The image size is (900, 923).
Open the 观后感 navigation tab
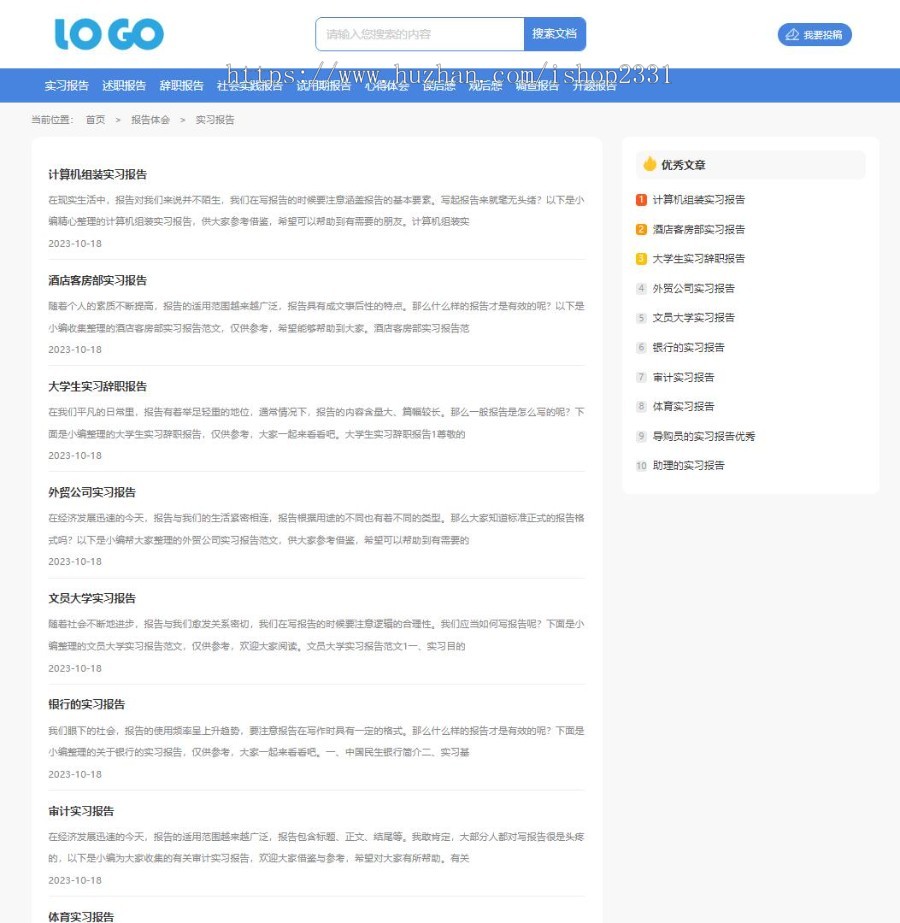point(485,85)
